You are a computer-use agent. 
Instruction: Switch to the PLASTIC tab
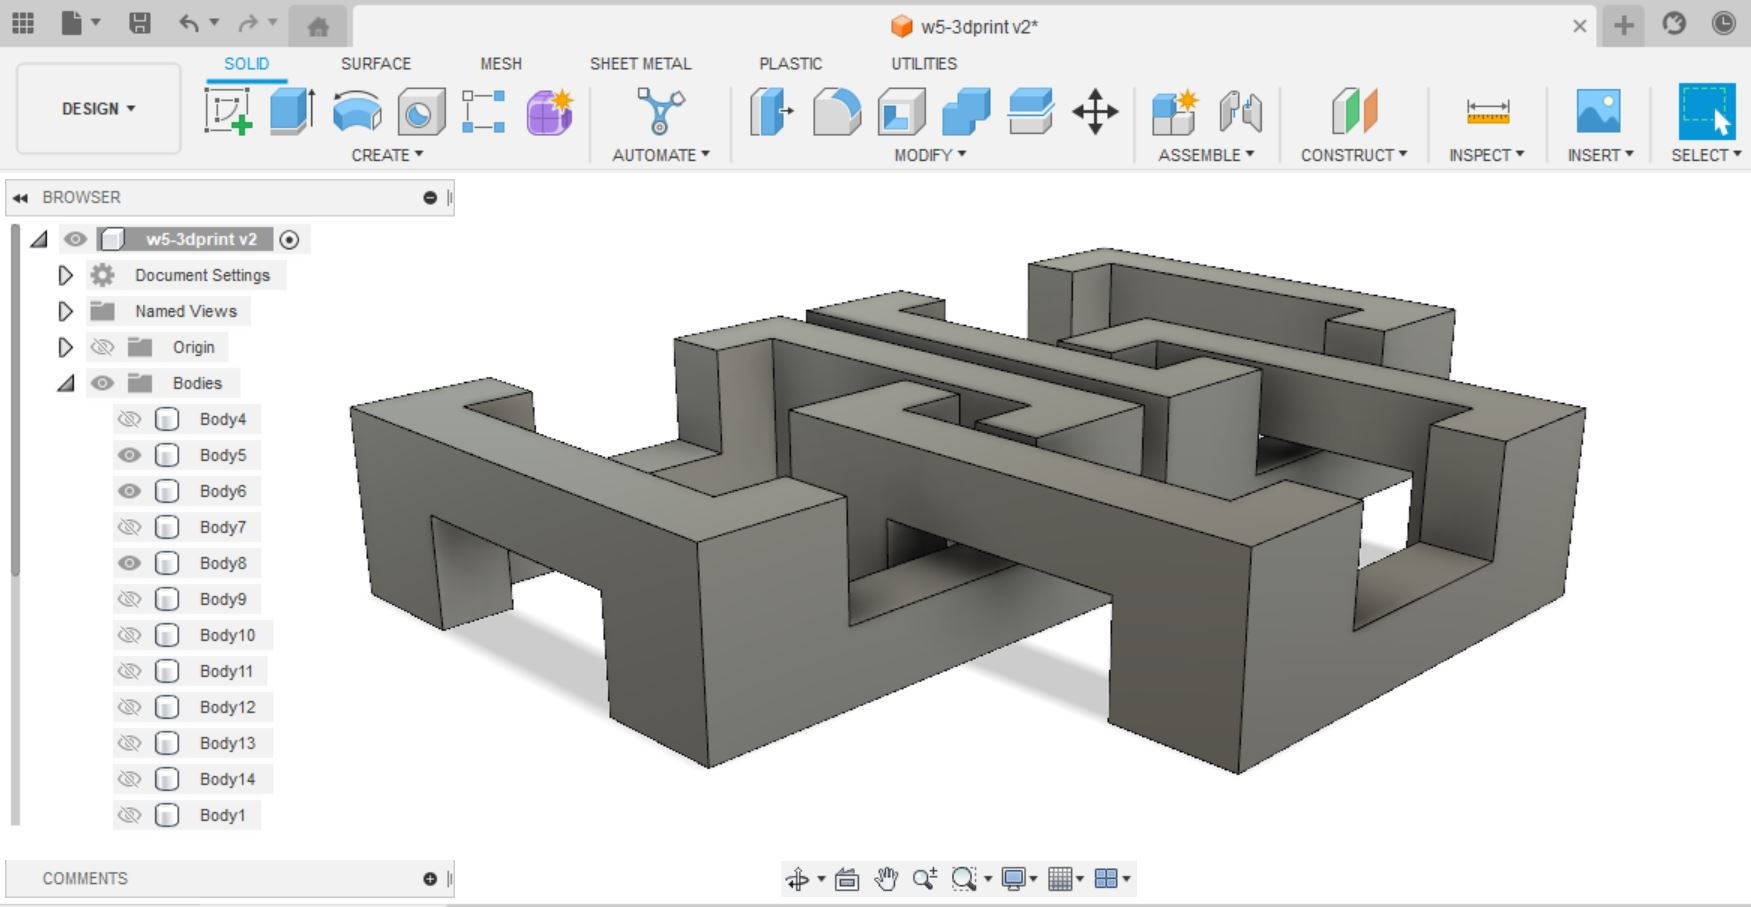pos(790,63)
